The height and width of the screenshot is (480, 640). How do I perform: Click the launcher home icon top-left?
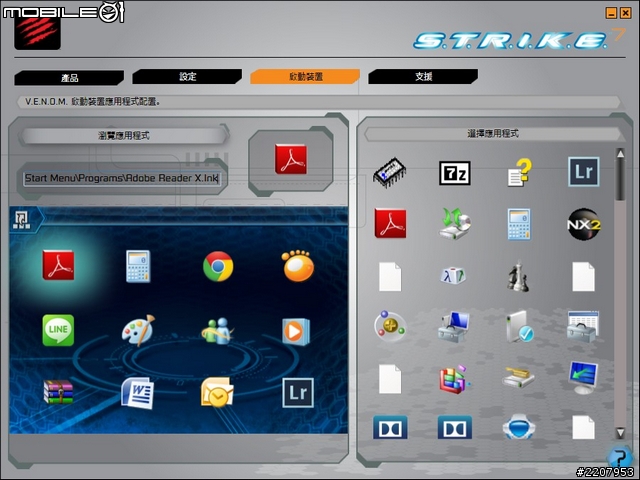pos(22,220)
